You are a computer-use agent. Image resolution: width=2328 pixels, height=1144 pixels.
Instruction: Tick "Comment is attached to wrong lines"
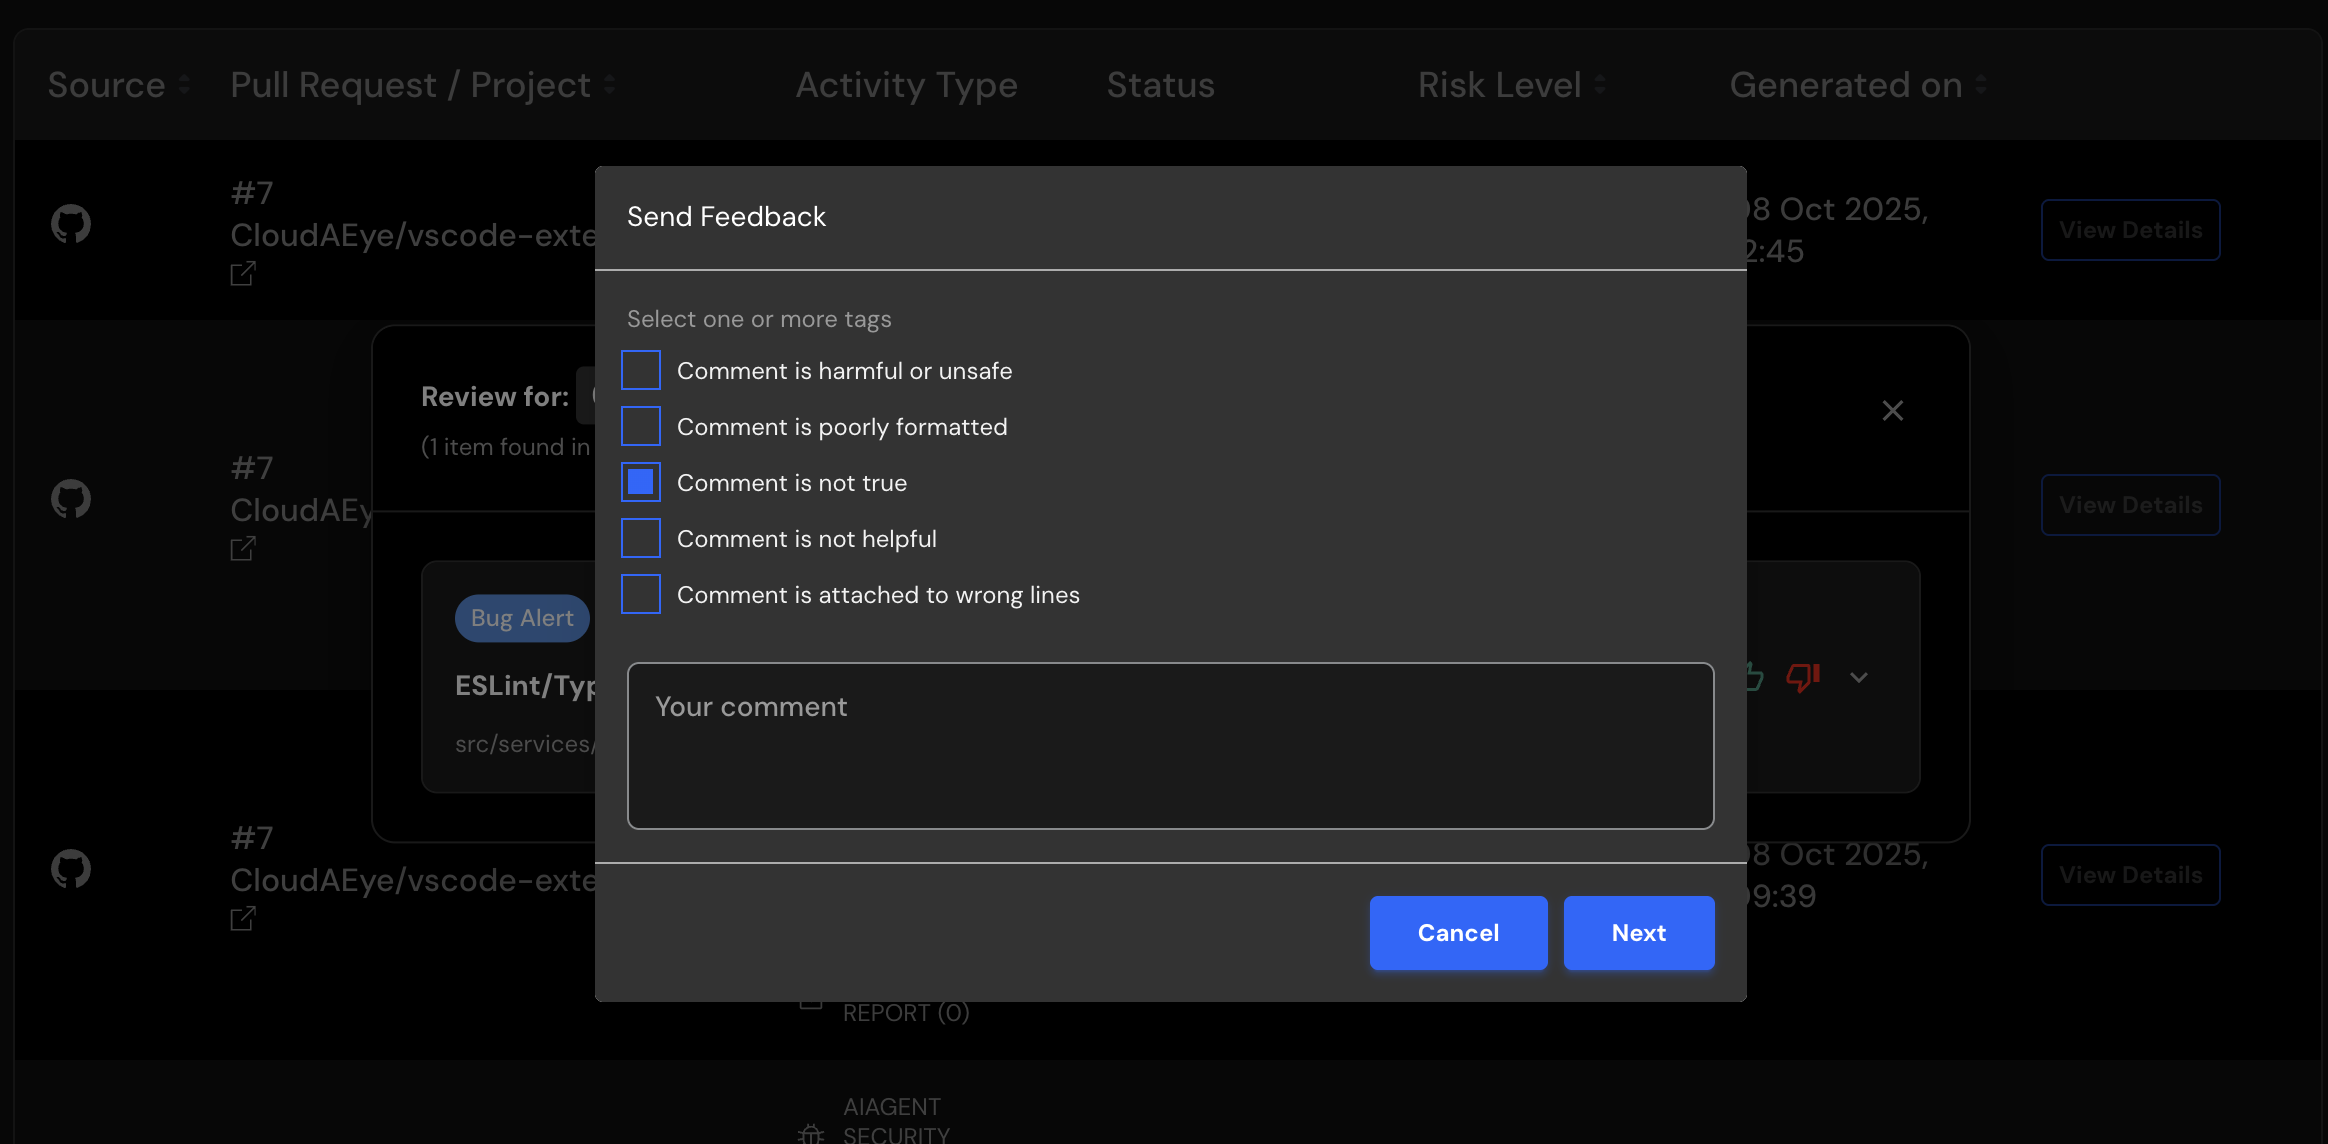(641, 595)
